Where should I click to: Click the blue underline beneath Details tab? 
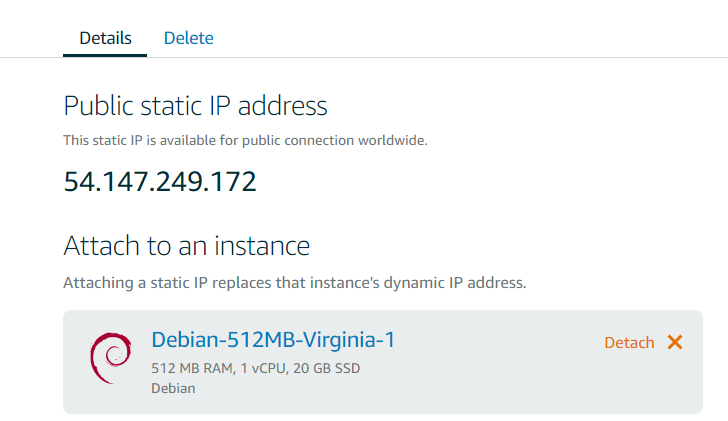pyautogui.click(x=105, y=55)
